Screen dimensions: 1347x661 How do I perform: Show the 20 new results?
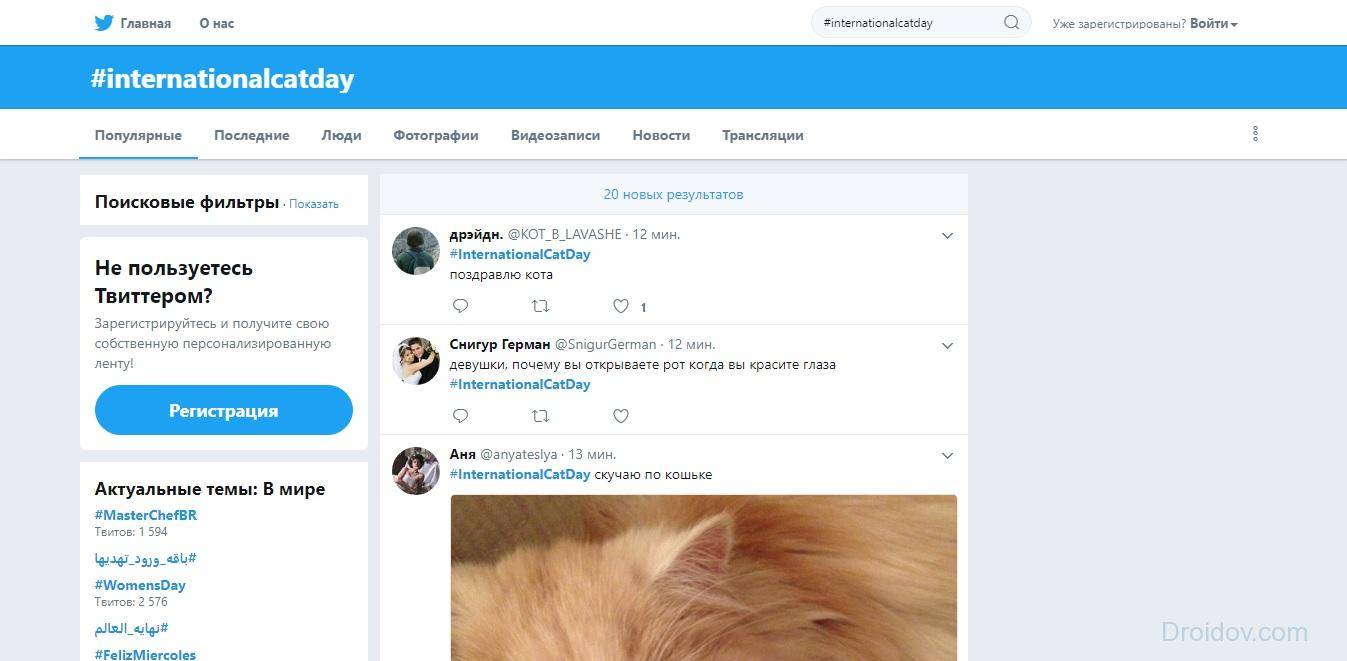(x=673, y=194)
